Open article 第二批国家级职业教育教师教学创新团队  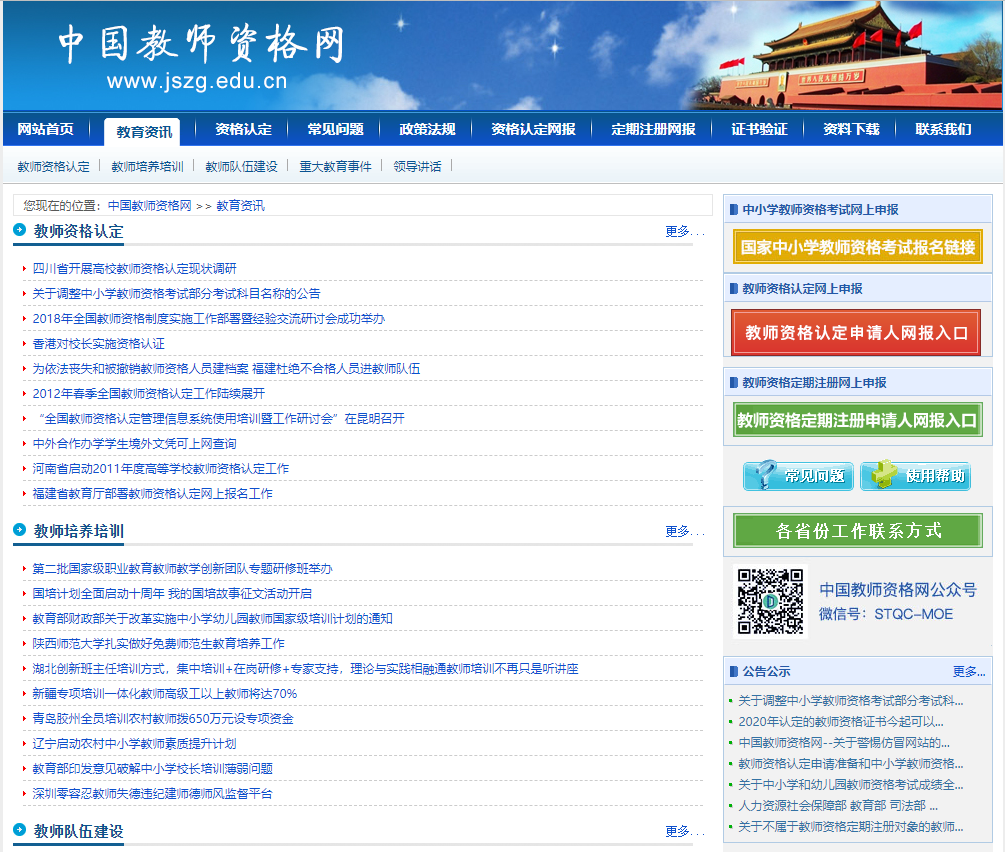pyautogui.click(x=183, y=569)
